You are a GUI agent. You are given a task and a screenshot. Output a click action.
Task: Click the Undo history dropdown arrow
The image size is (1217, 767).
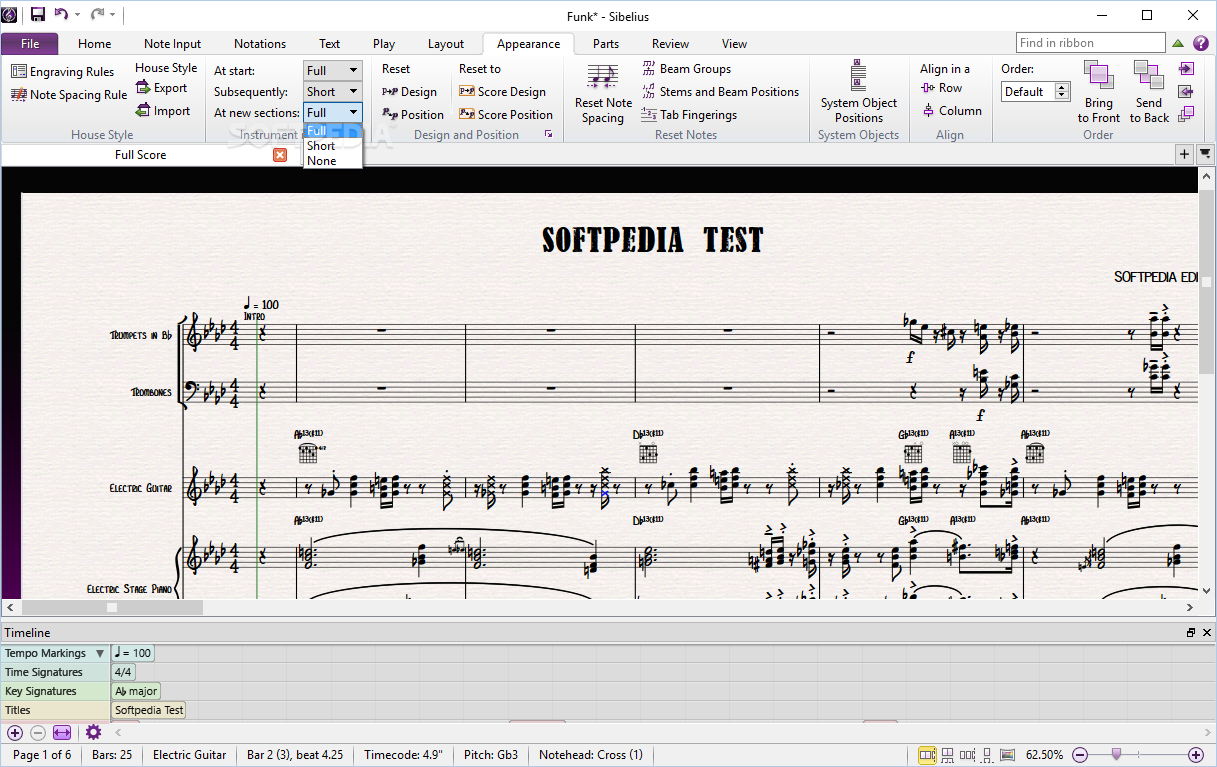point(77,15)
